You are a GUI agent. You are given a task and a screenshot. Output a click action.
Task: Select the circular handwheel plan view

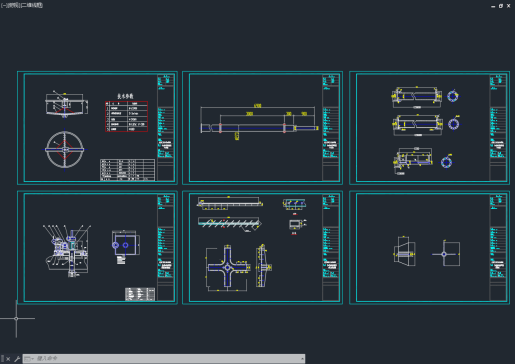65,150
